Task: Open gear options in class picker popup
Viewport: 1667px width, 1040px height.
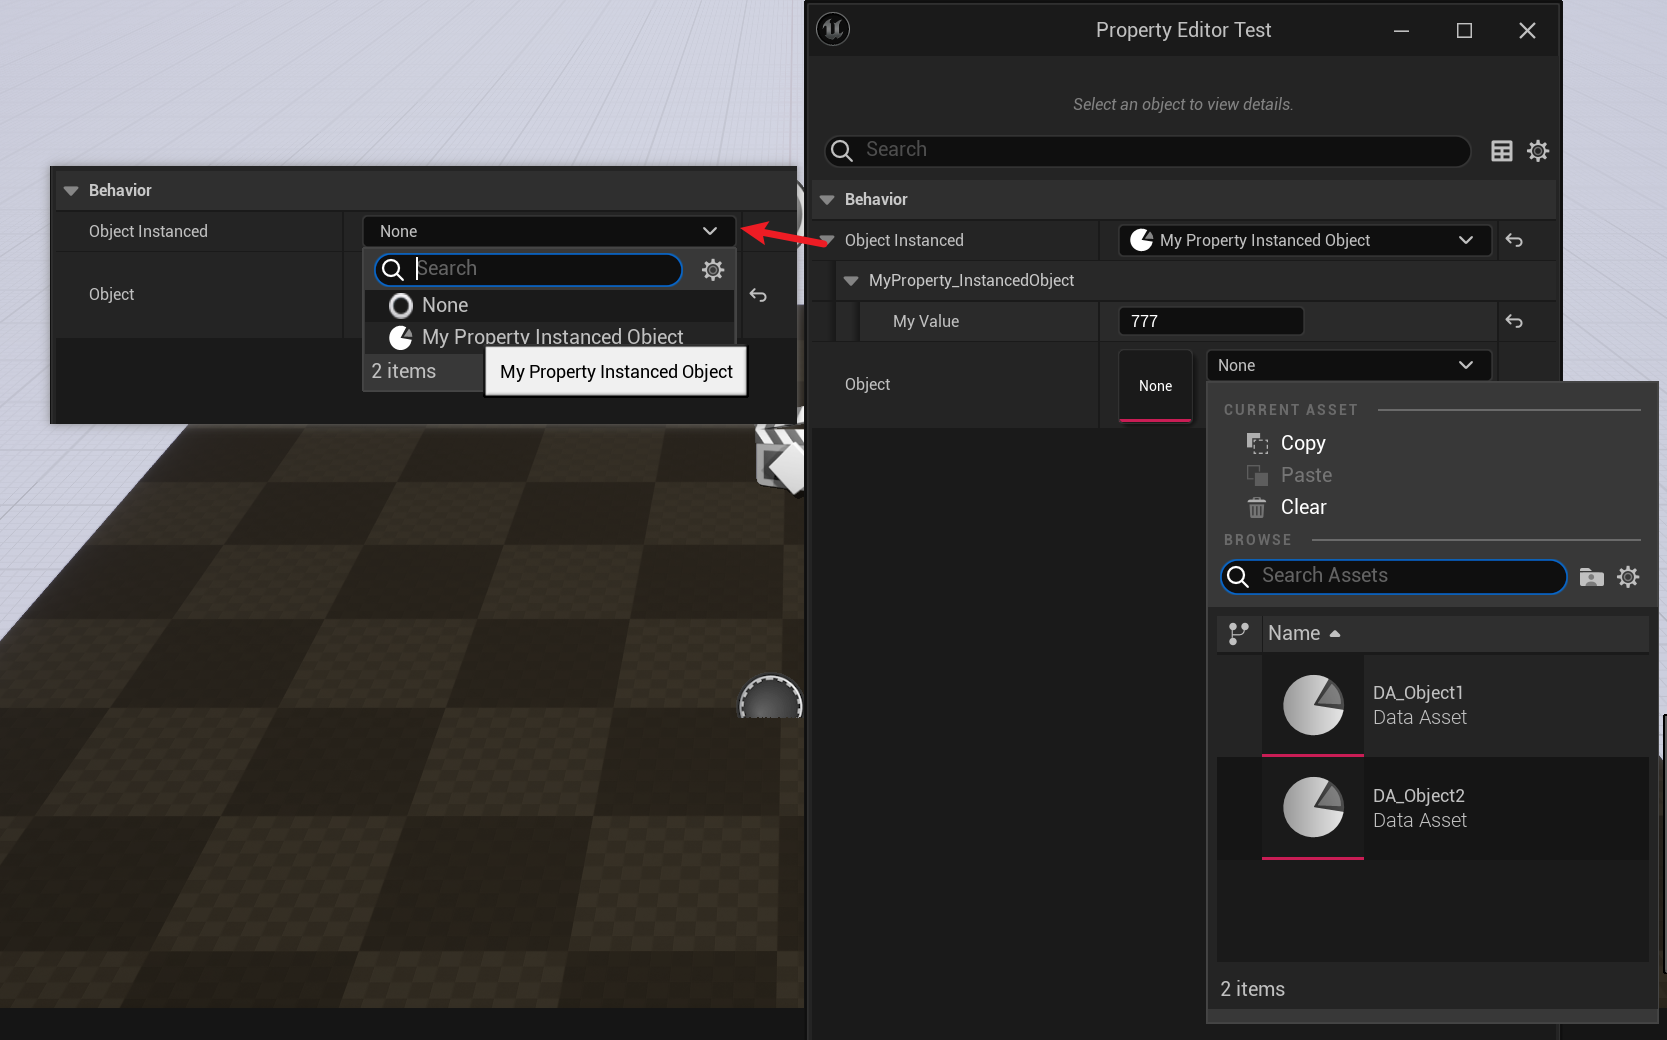Action: pos(712,270)
